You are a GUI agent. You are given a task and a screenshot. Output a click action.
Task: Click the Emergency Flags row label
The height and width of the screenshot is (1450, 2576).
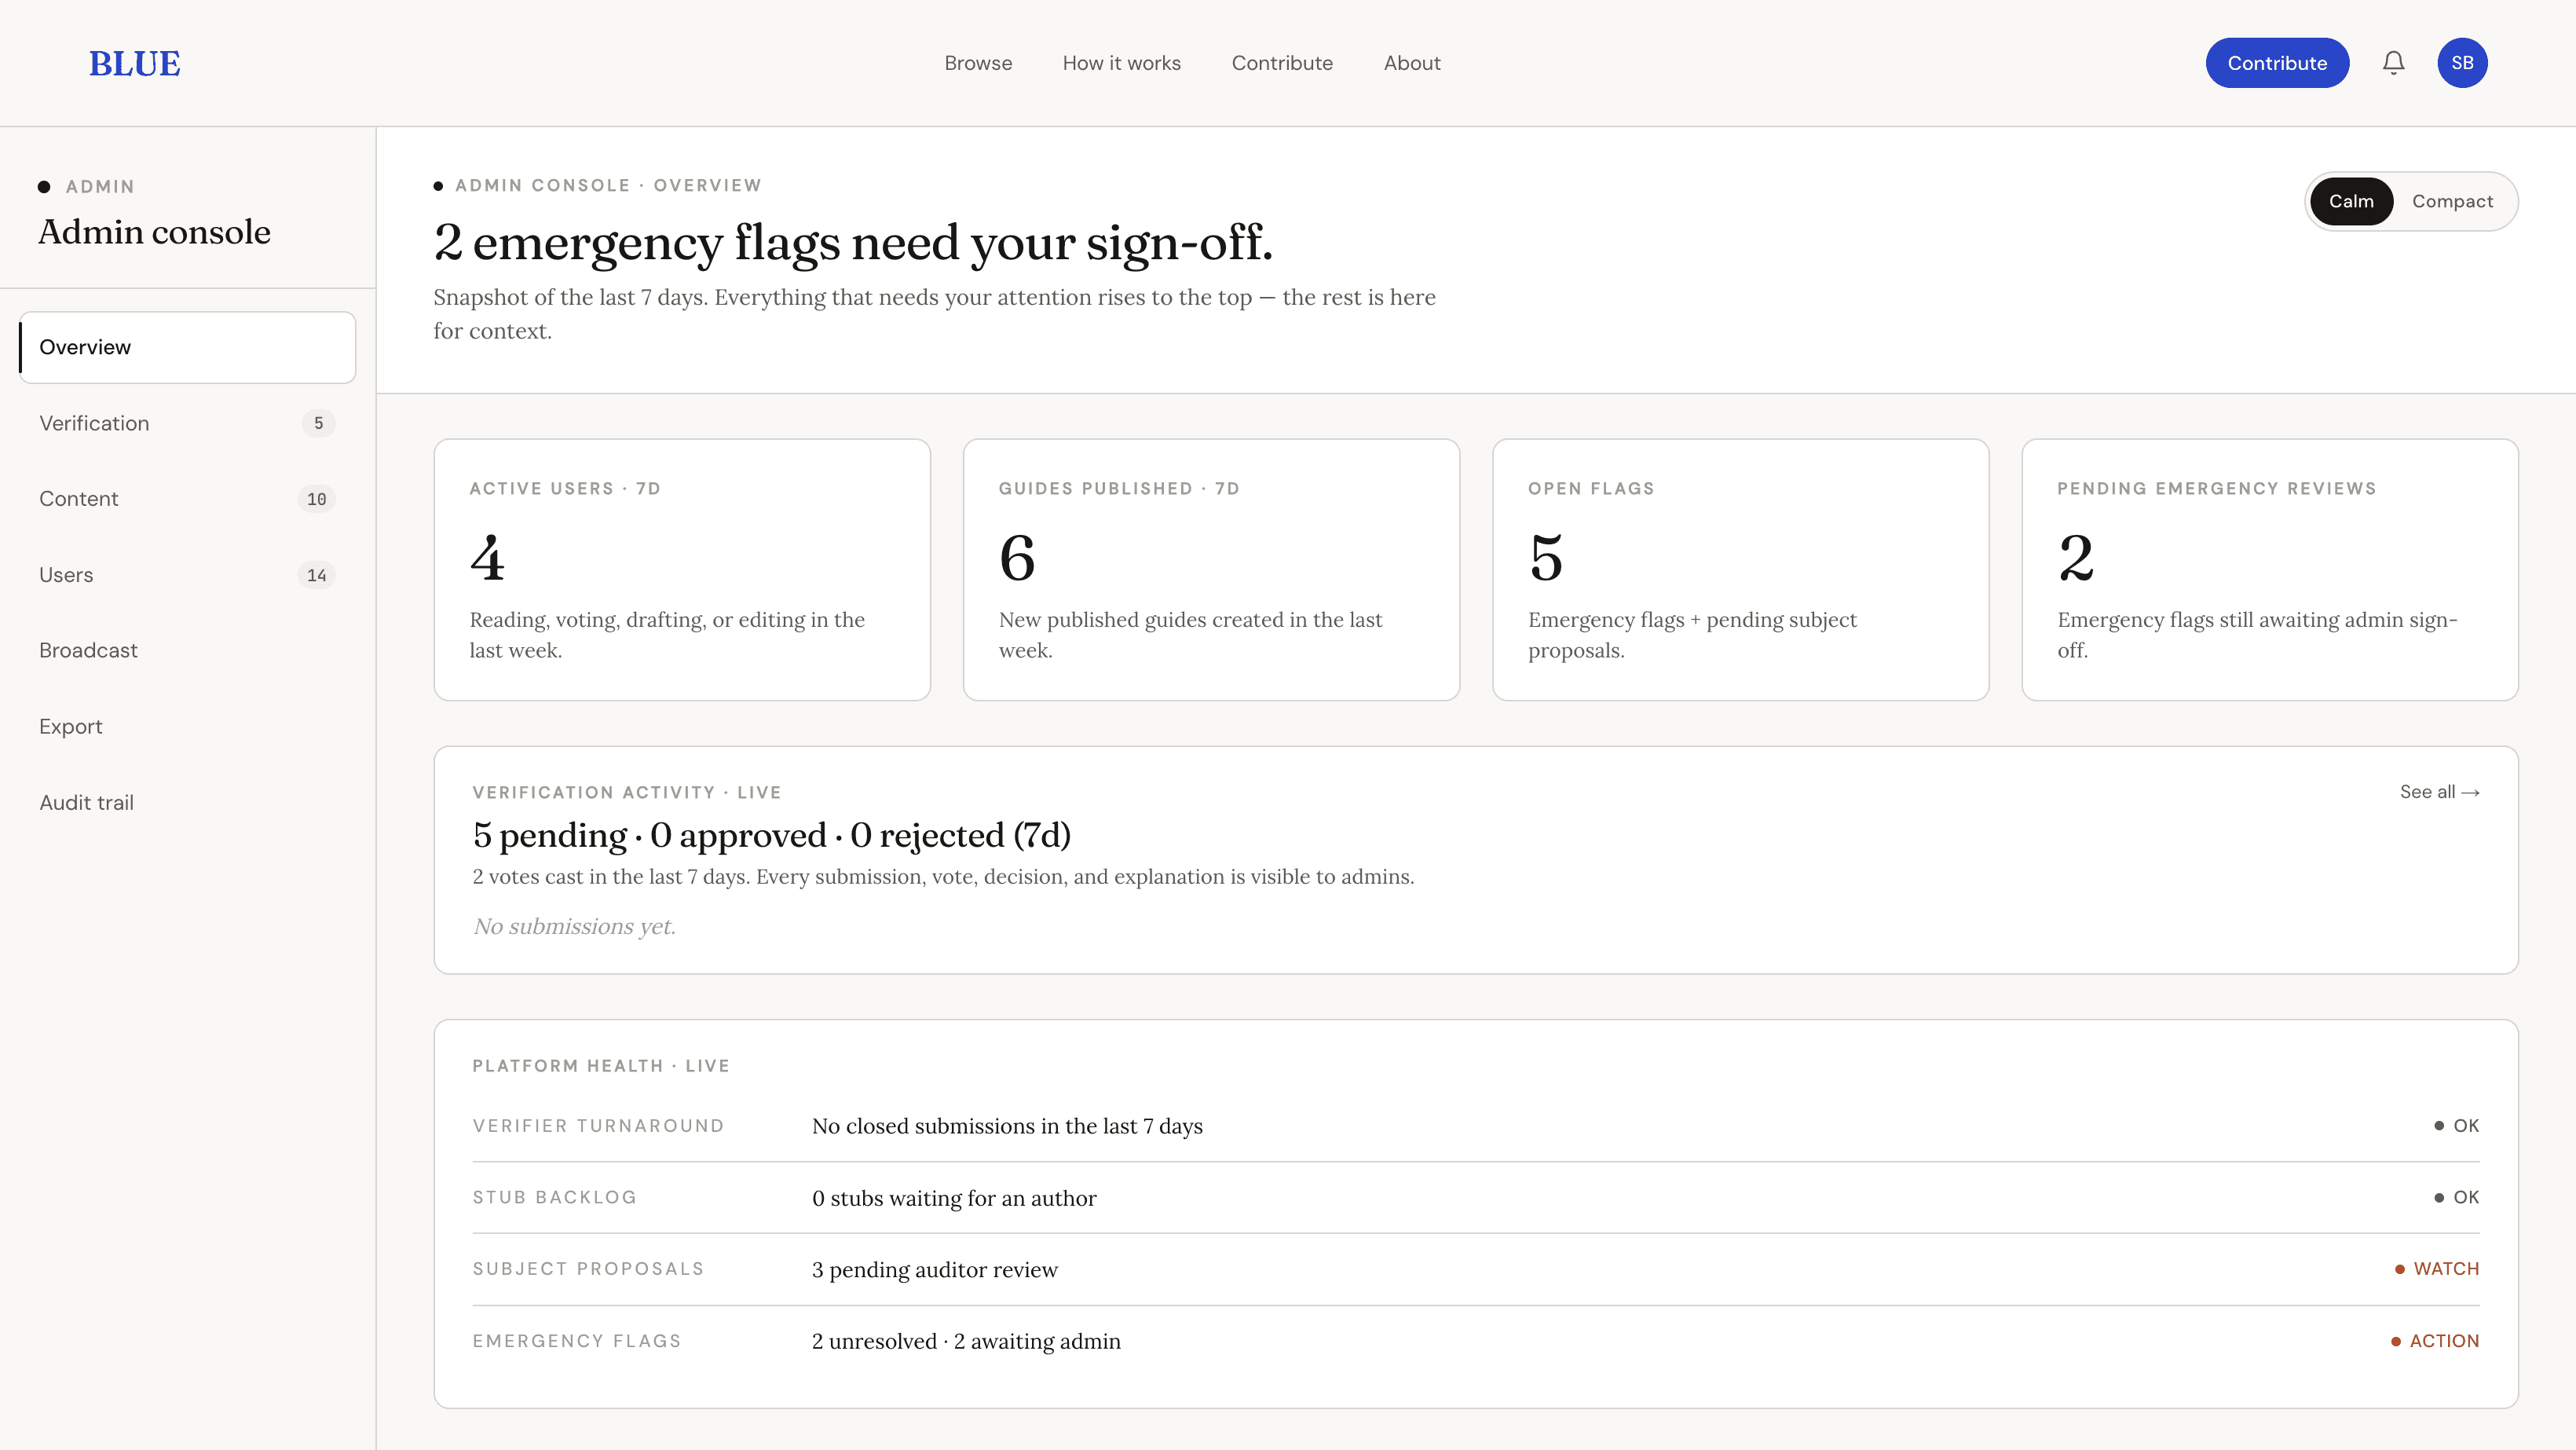(x=577, y=1341)
